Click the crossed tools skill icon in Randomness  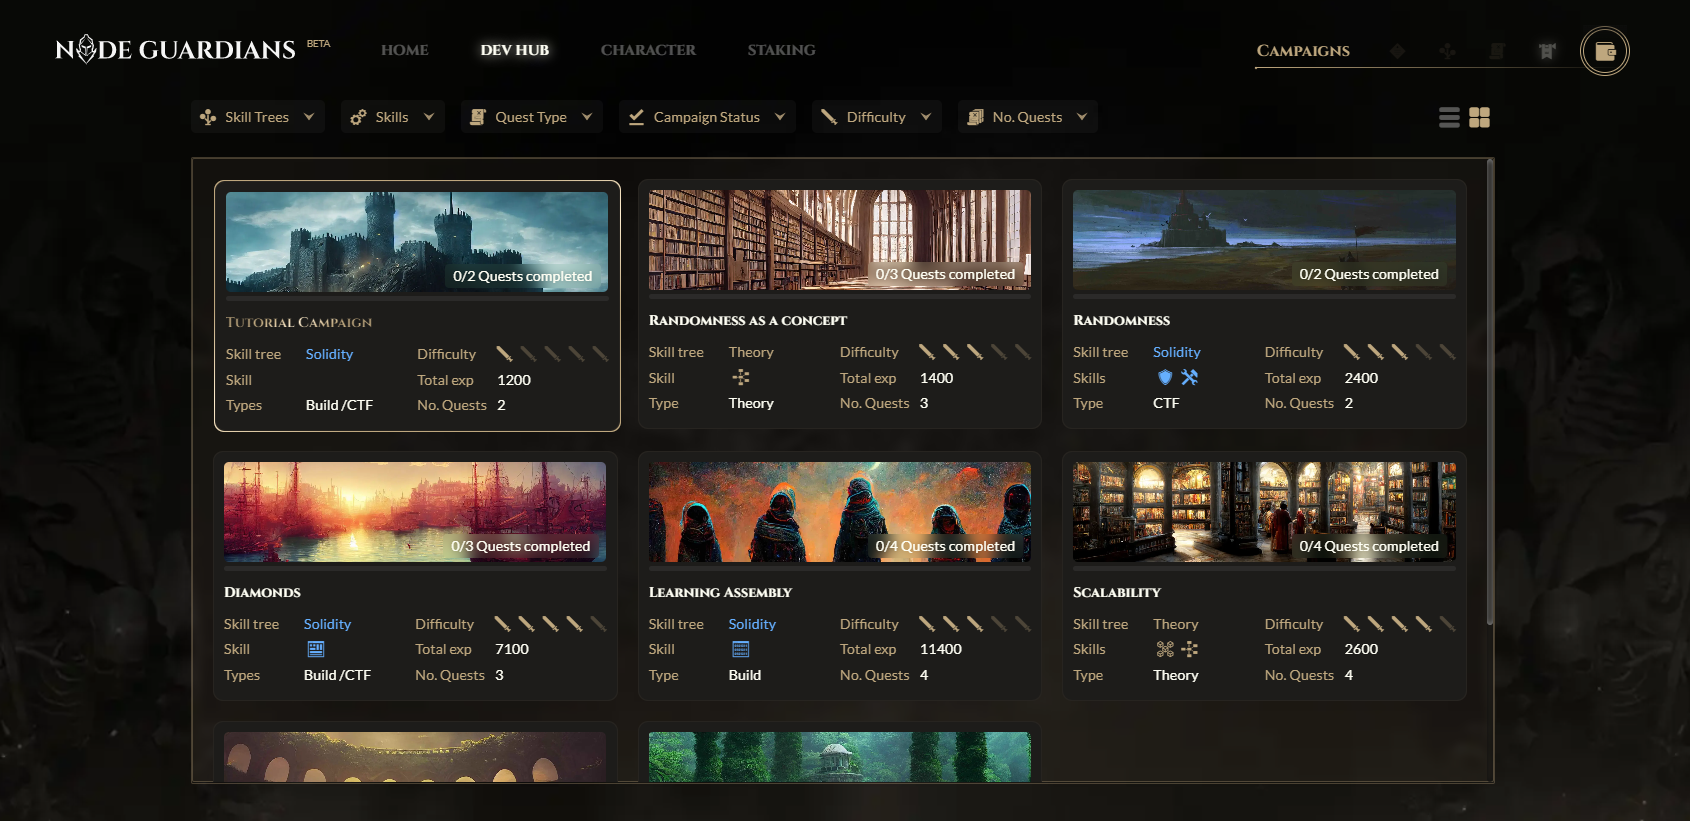point(1189,377)
